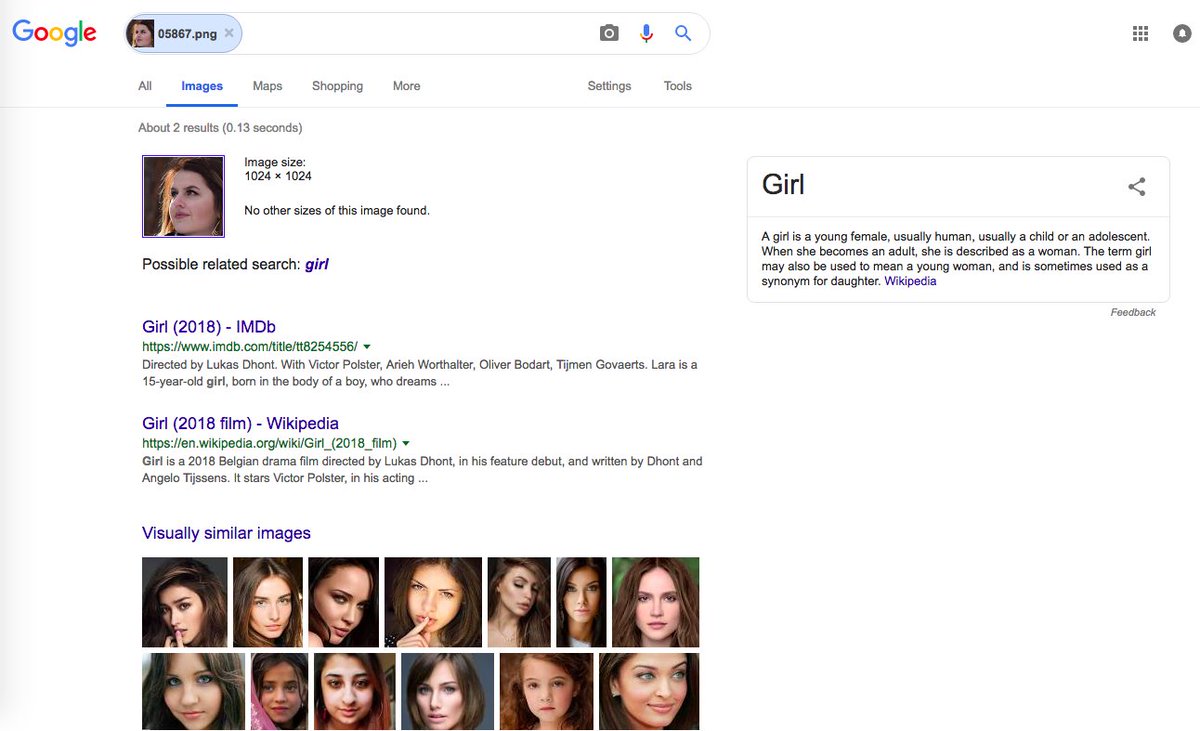Open the Settings menu
Viewport: 1200px width, 731px height.
click(x=609, y=86)
